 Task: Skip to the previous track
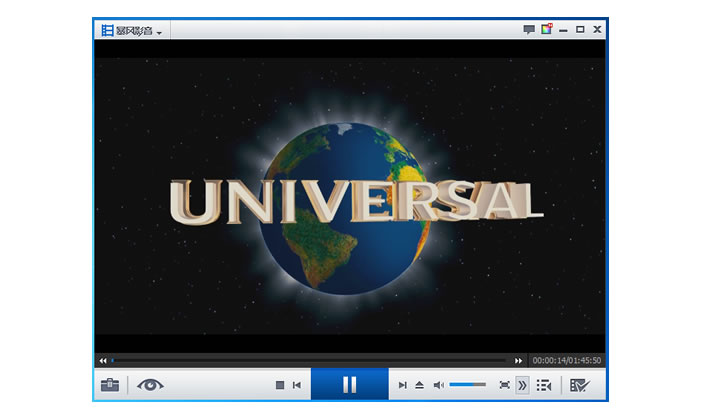click(297, 385)
